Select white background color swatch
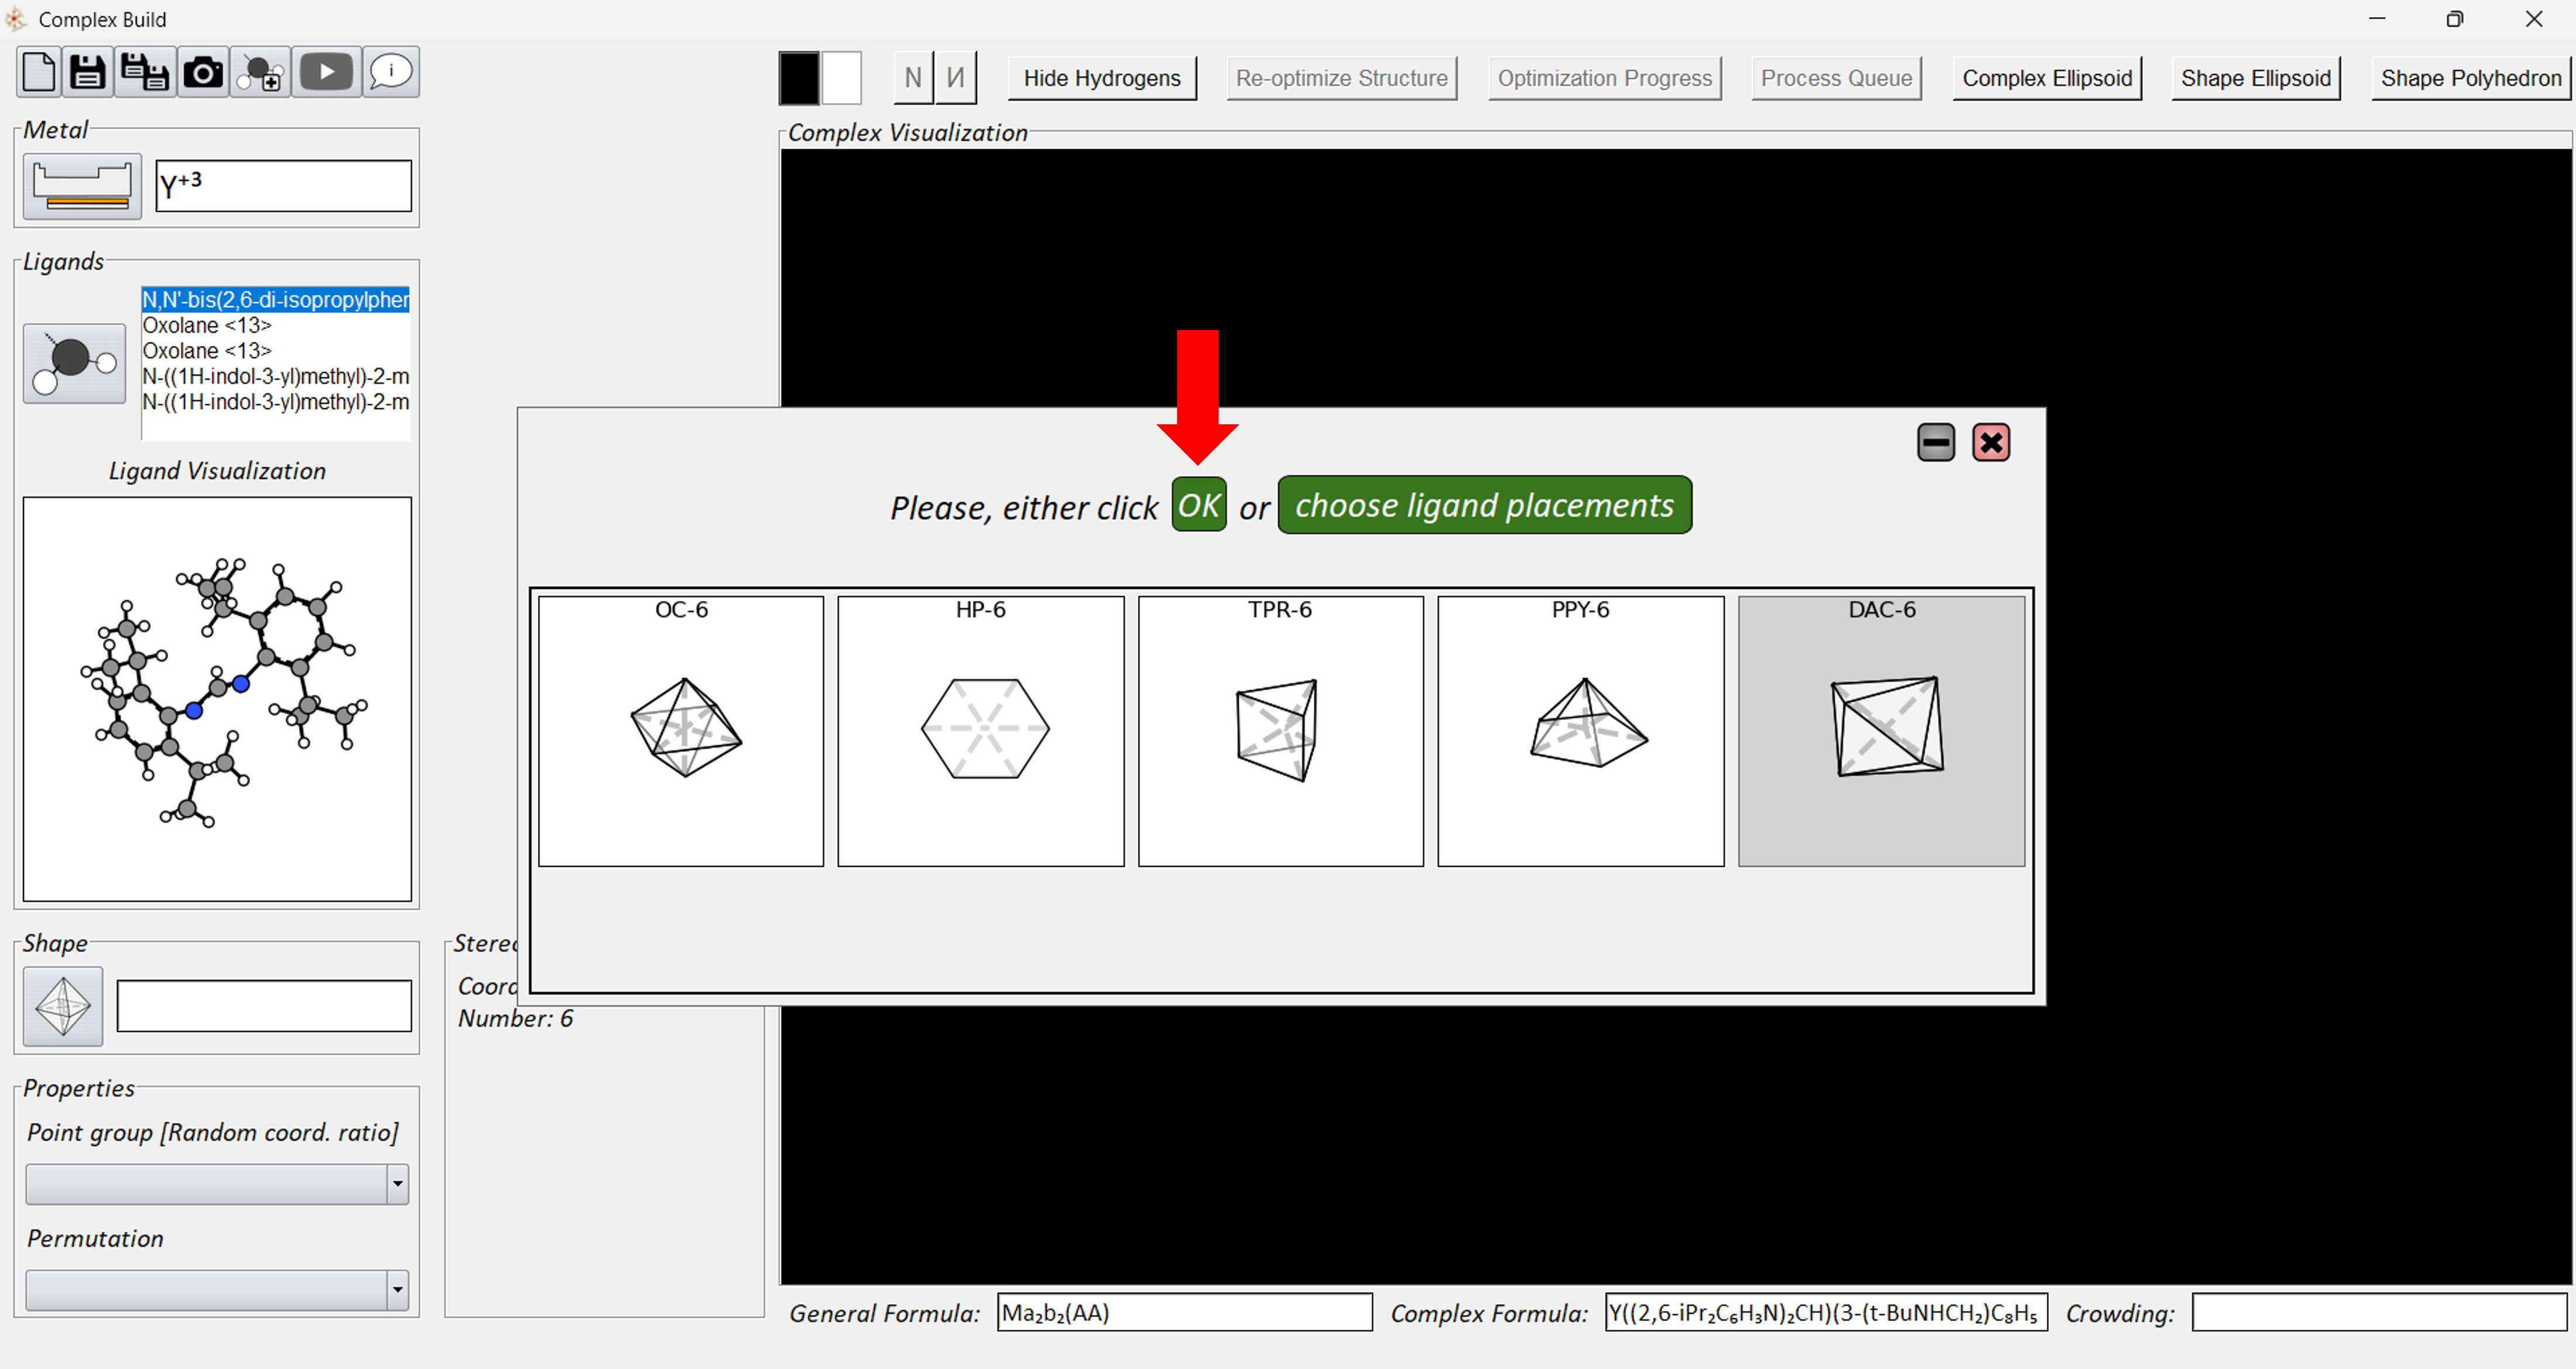The width and height of the screenshot is (2576, 1369). click(841, 78)
